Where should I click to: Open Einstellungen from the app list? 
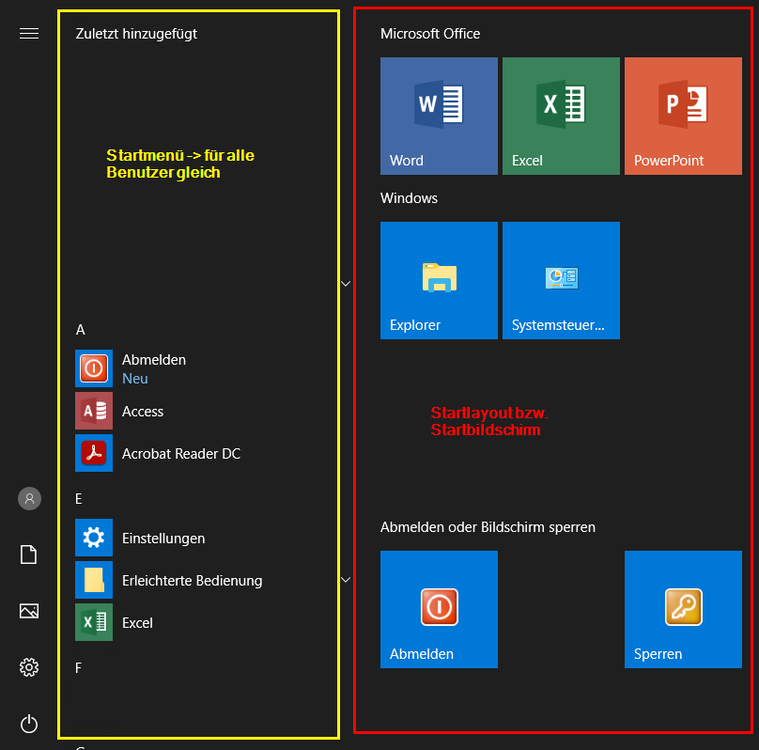click(163, 538)
